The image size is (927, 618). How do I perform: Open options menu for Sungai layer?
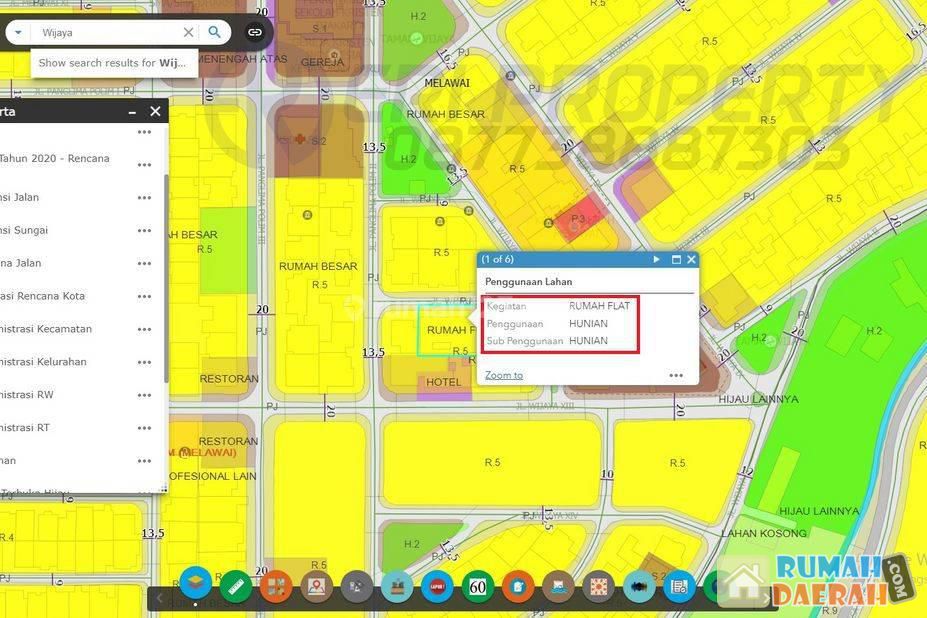click(x=145, y=230)
